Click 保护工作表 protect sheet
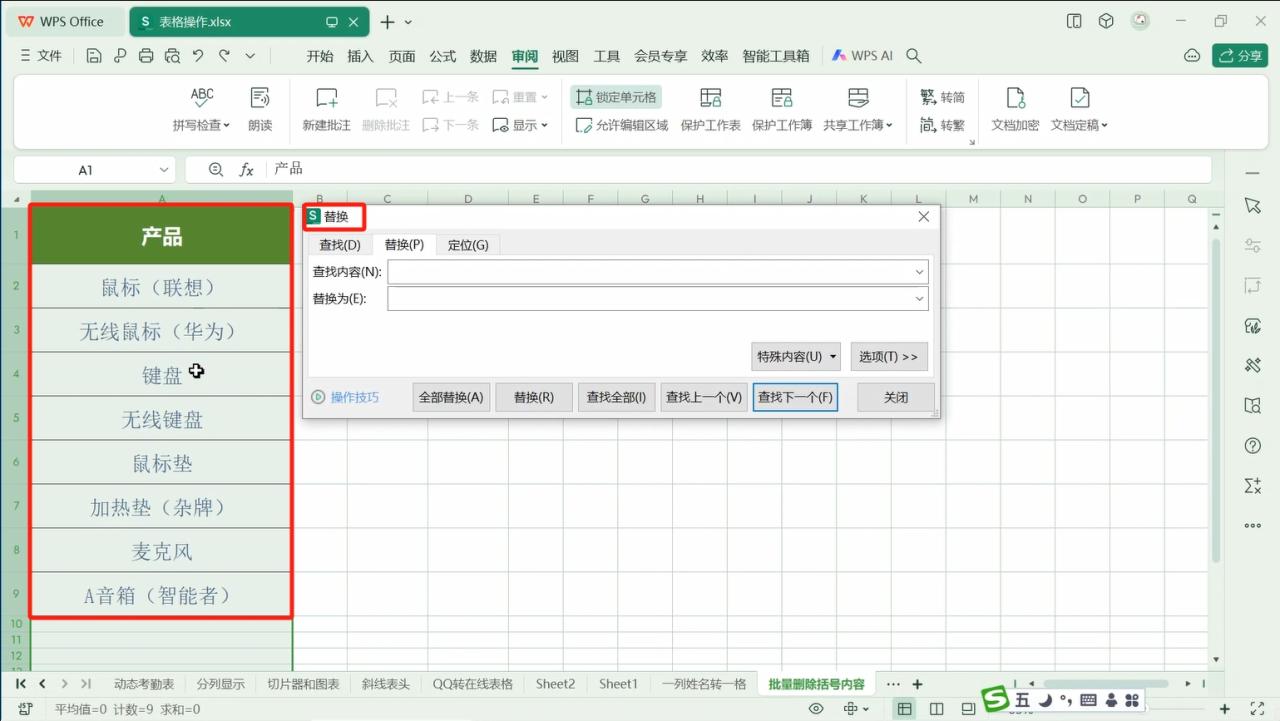This screenshot has width=1280, height=721. point(711,110)
